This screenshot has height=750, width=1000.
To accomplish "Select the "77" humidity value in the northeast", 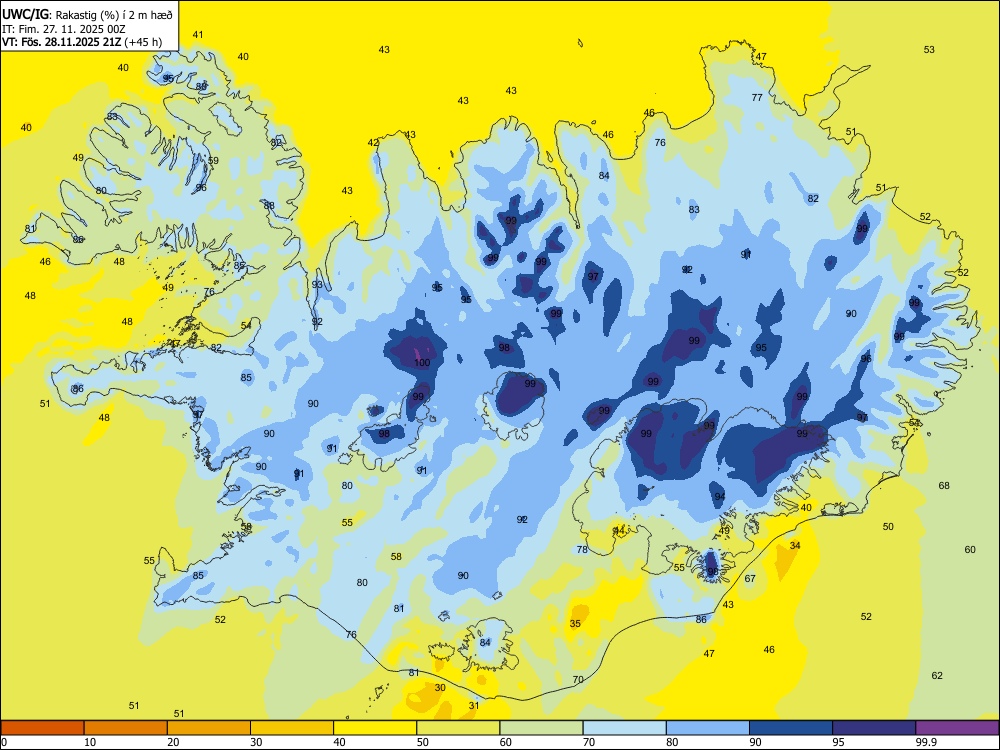I will click(757, 98).
